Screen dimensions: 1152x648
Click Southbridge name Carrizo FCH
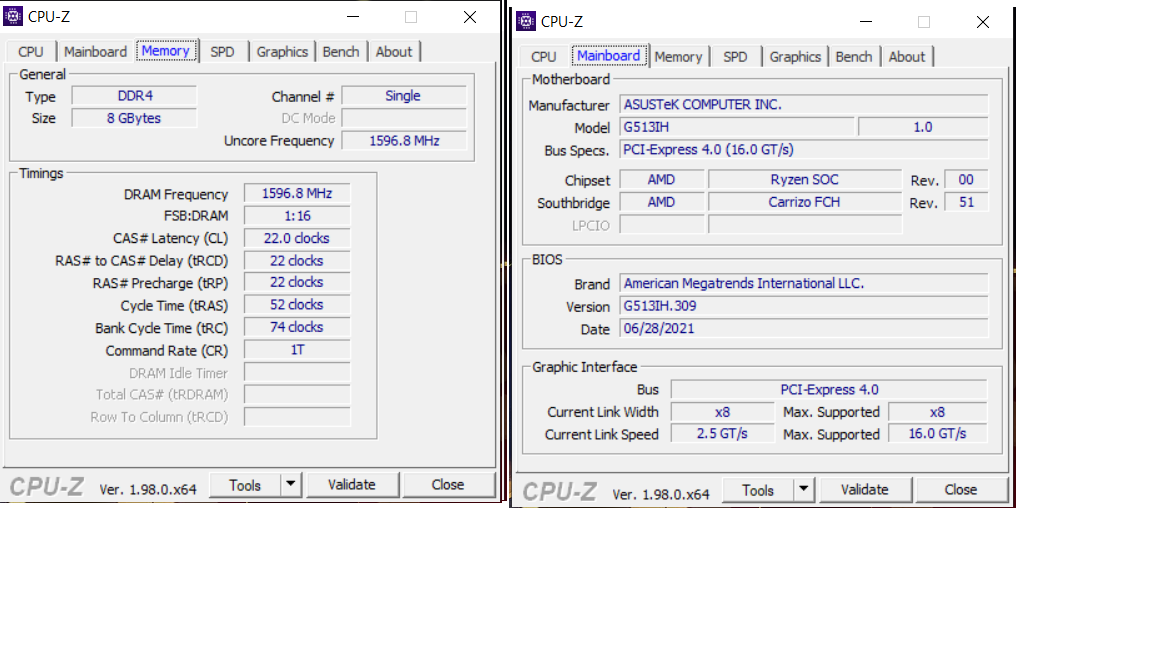click(x=804, y=202)
